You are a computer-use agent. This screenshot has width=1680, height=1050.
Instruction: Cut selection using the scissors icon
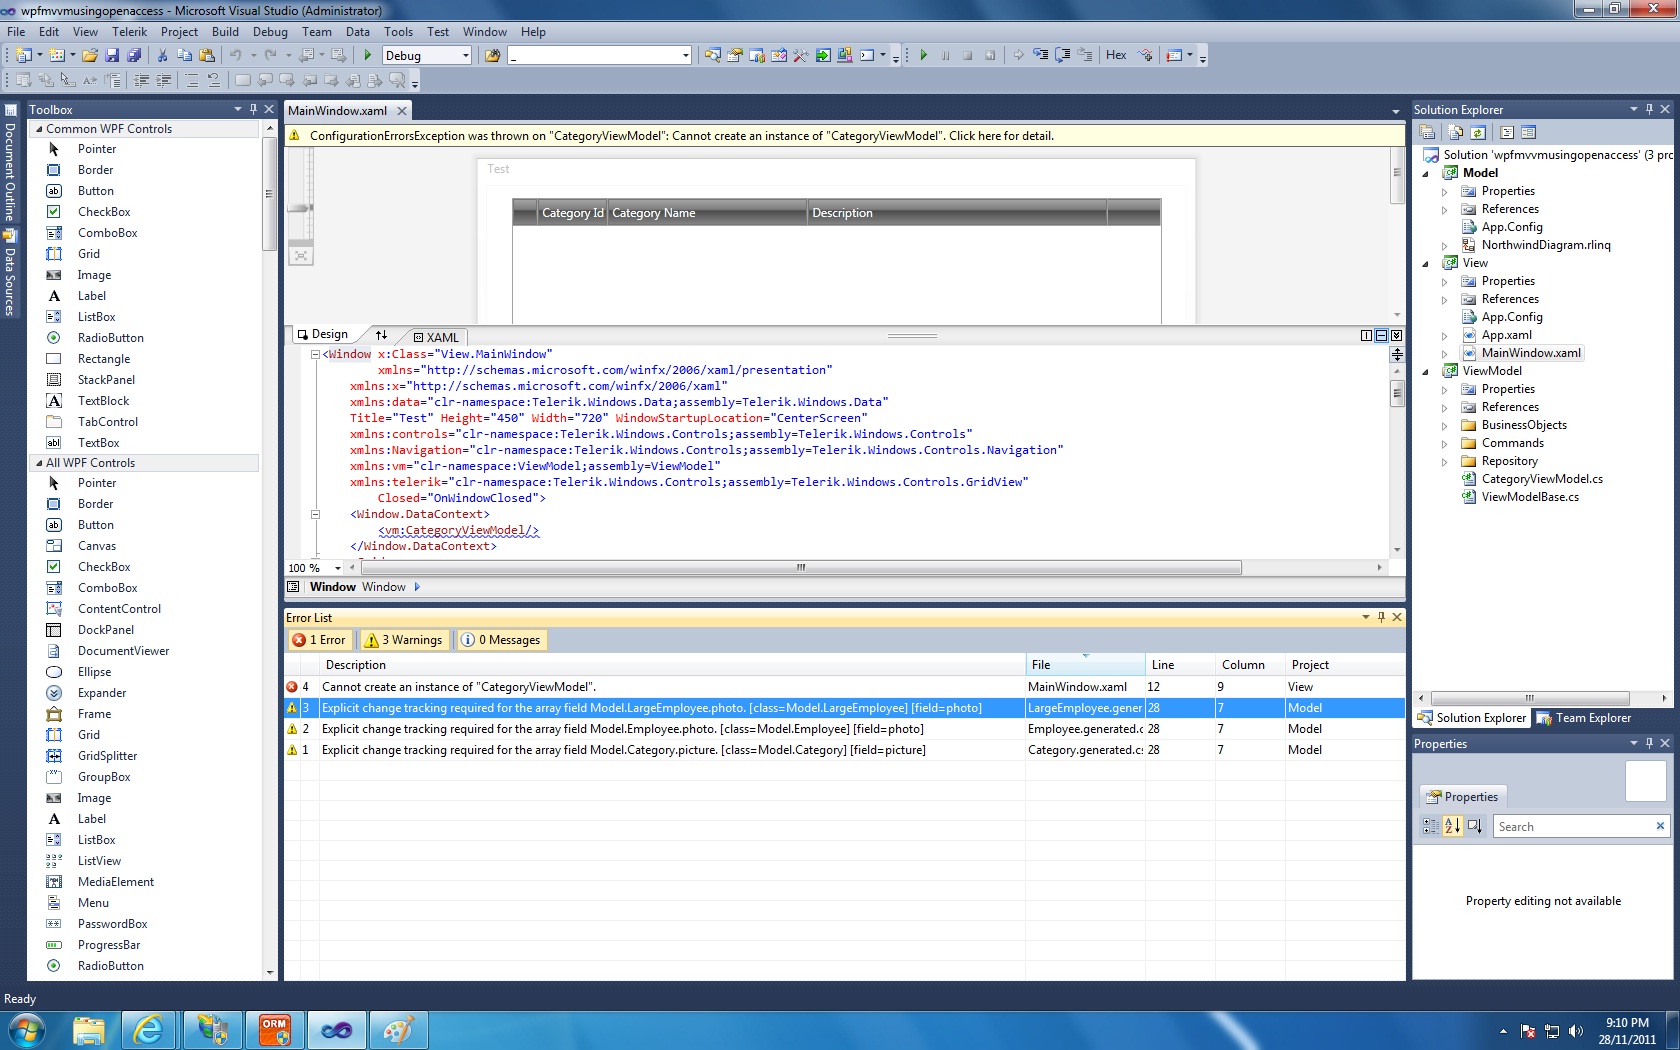(x=163, y=56)
